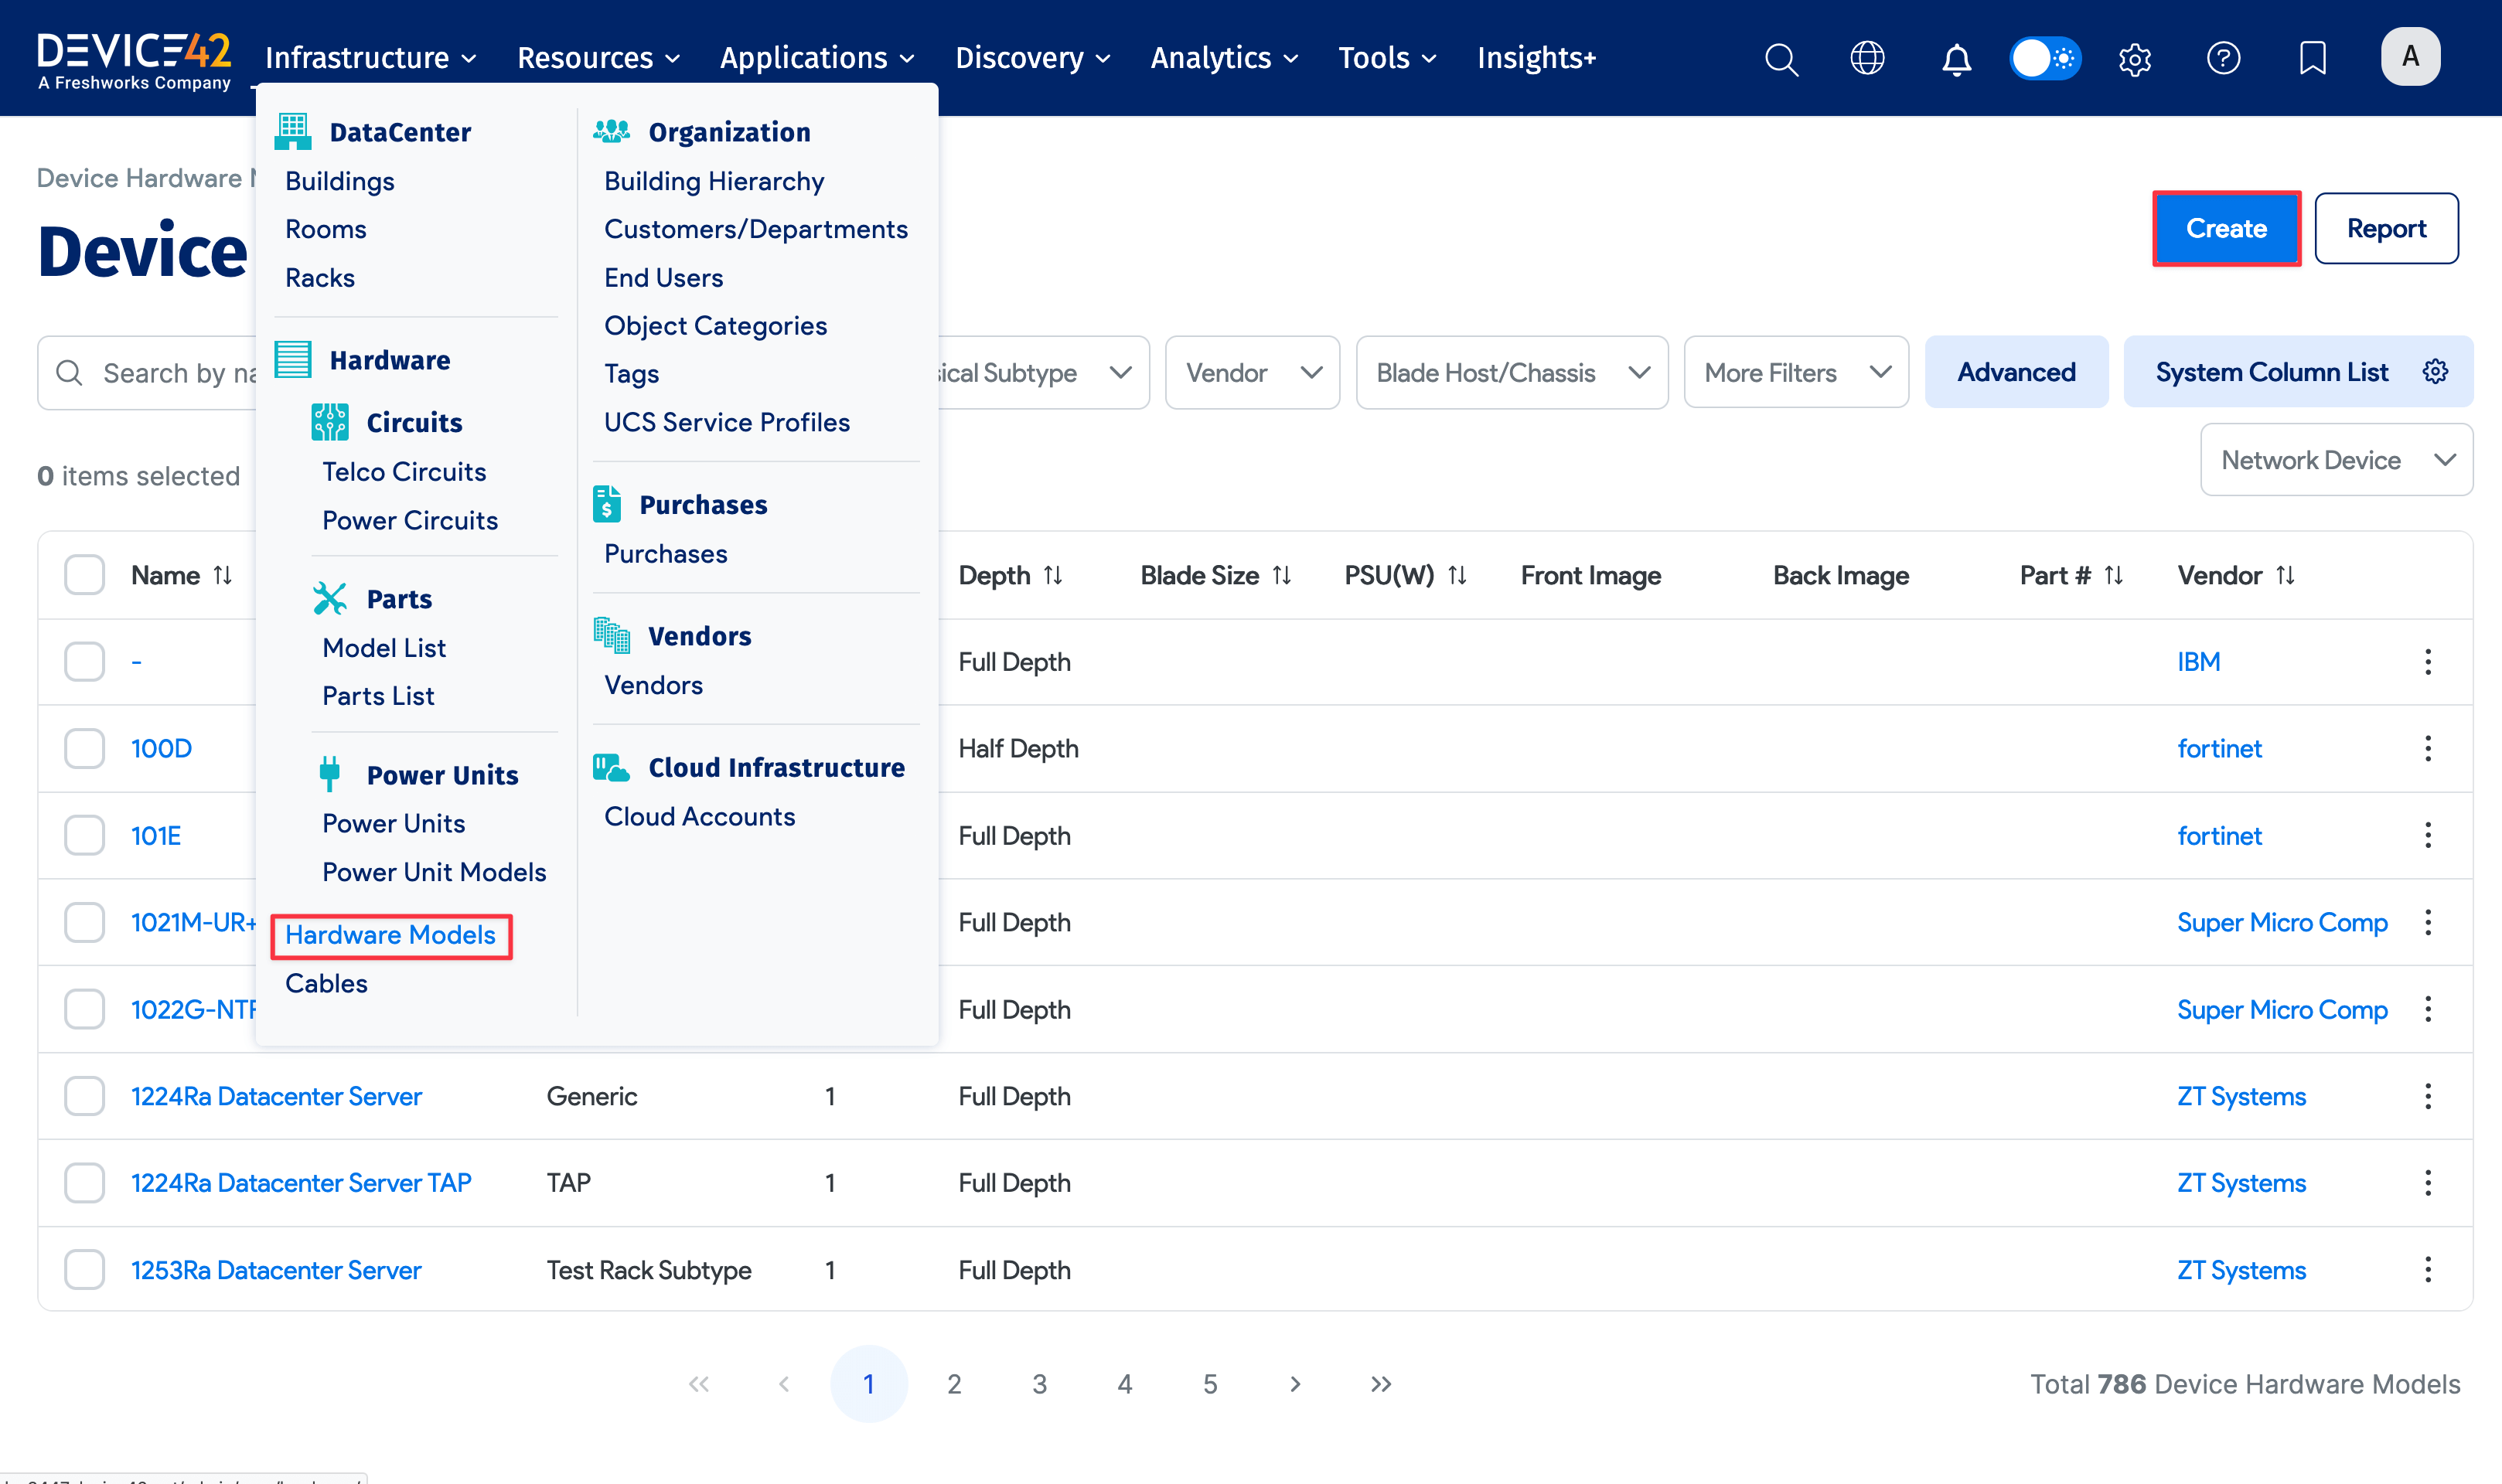The height and width of the screenshot is (1484, 2502).
Task: Toggle the light/dark theme switch
Action: [2045, 58]
